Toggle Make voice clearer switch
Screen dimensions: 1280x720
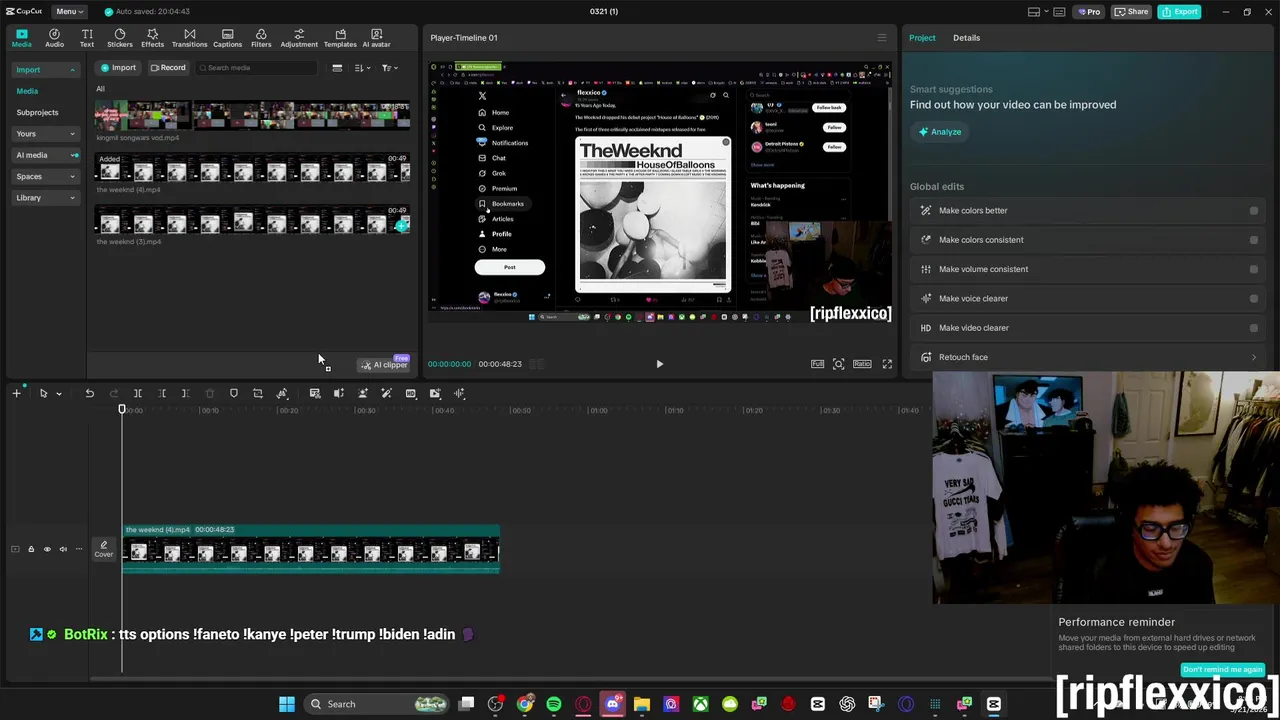(x=1254, y=298)
